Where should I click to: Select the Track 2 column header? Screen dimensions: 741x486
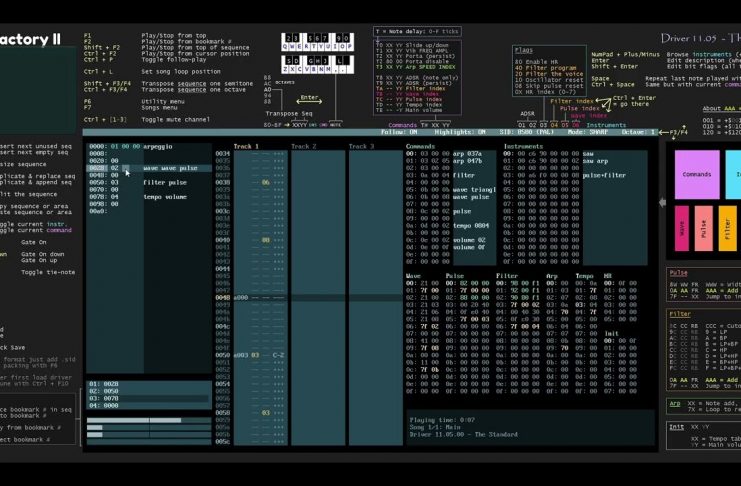point(303,146)
